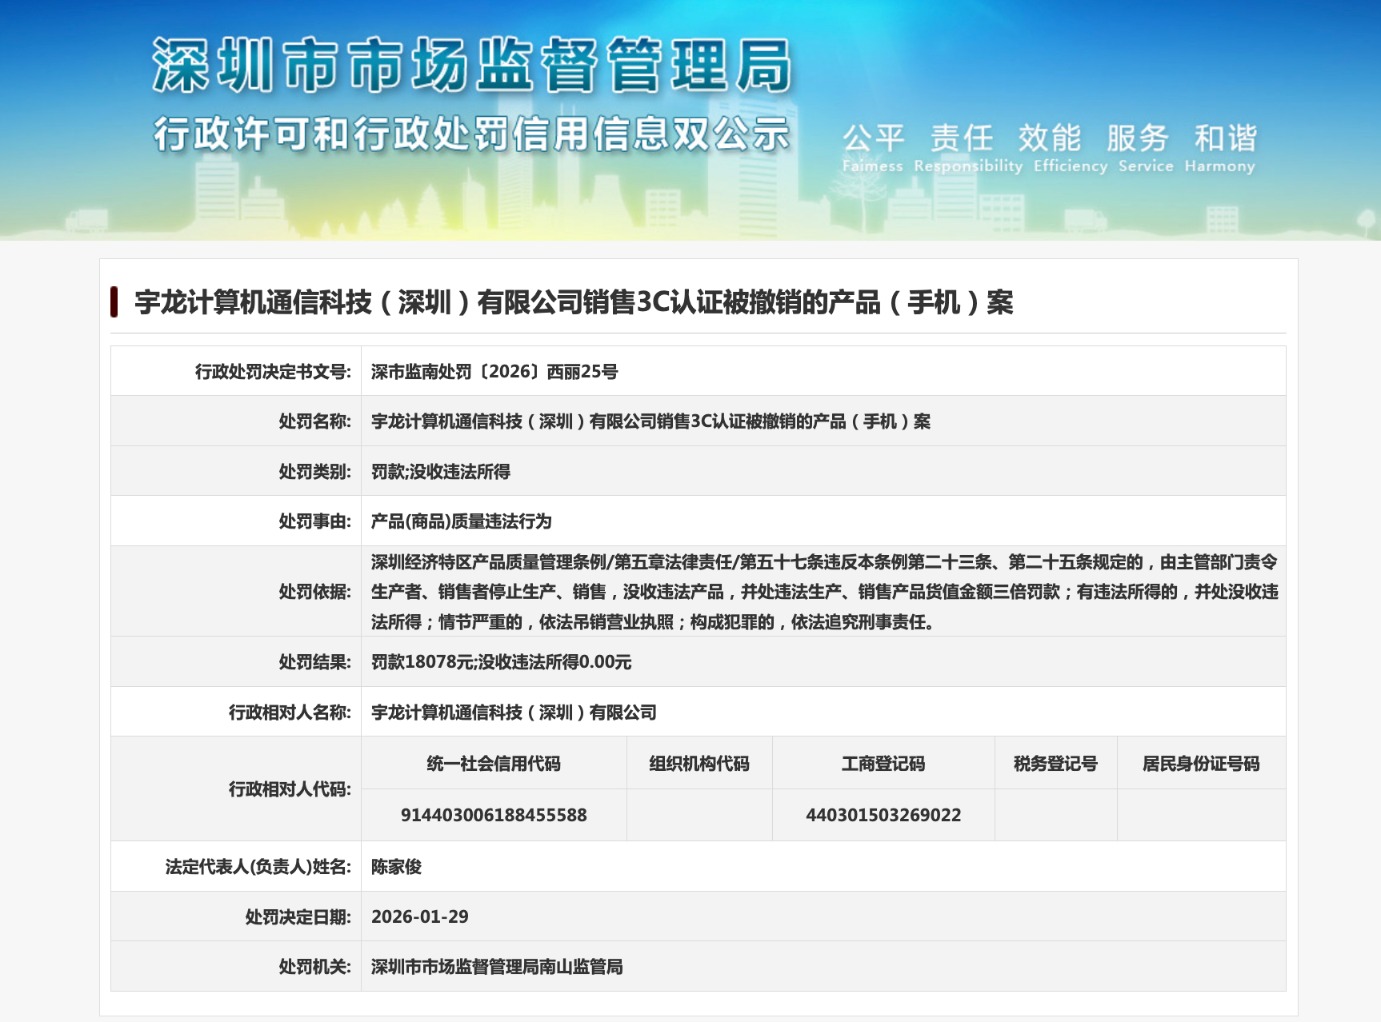Select registration number 440301503269022
1381x1022 pixels.
click(x=883, y=815)
